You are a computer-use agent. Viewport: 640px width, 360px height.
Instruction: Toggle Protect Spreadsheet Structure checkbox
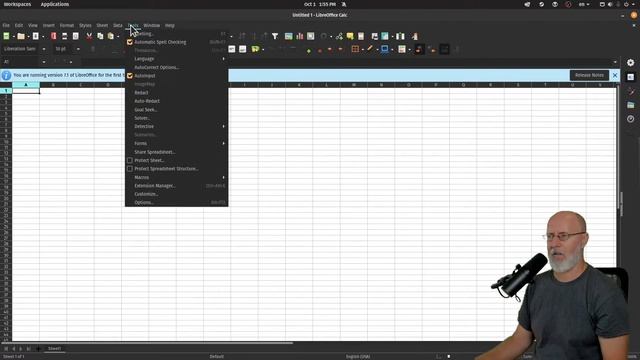click(x=130, y=169)
